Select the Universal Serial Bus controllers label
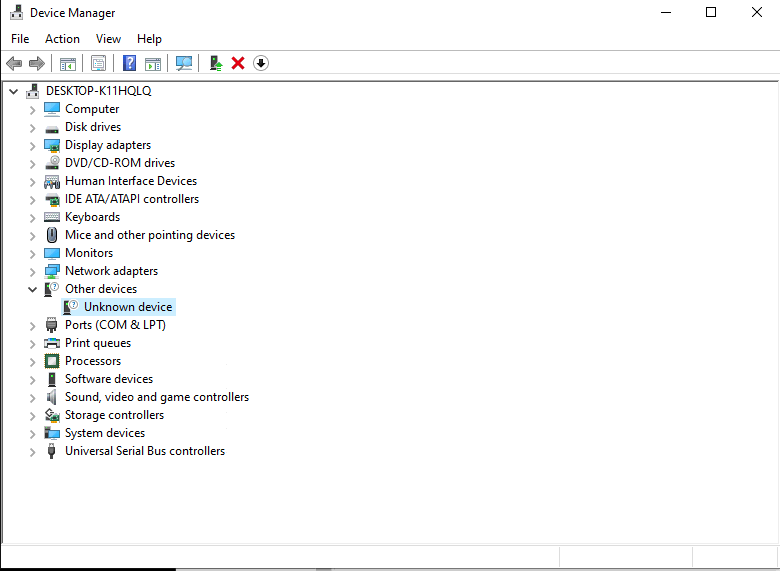 pyautogui.click(x=145, y=451)
